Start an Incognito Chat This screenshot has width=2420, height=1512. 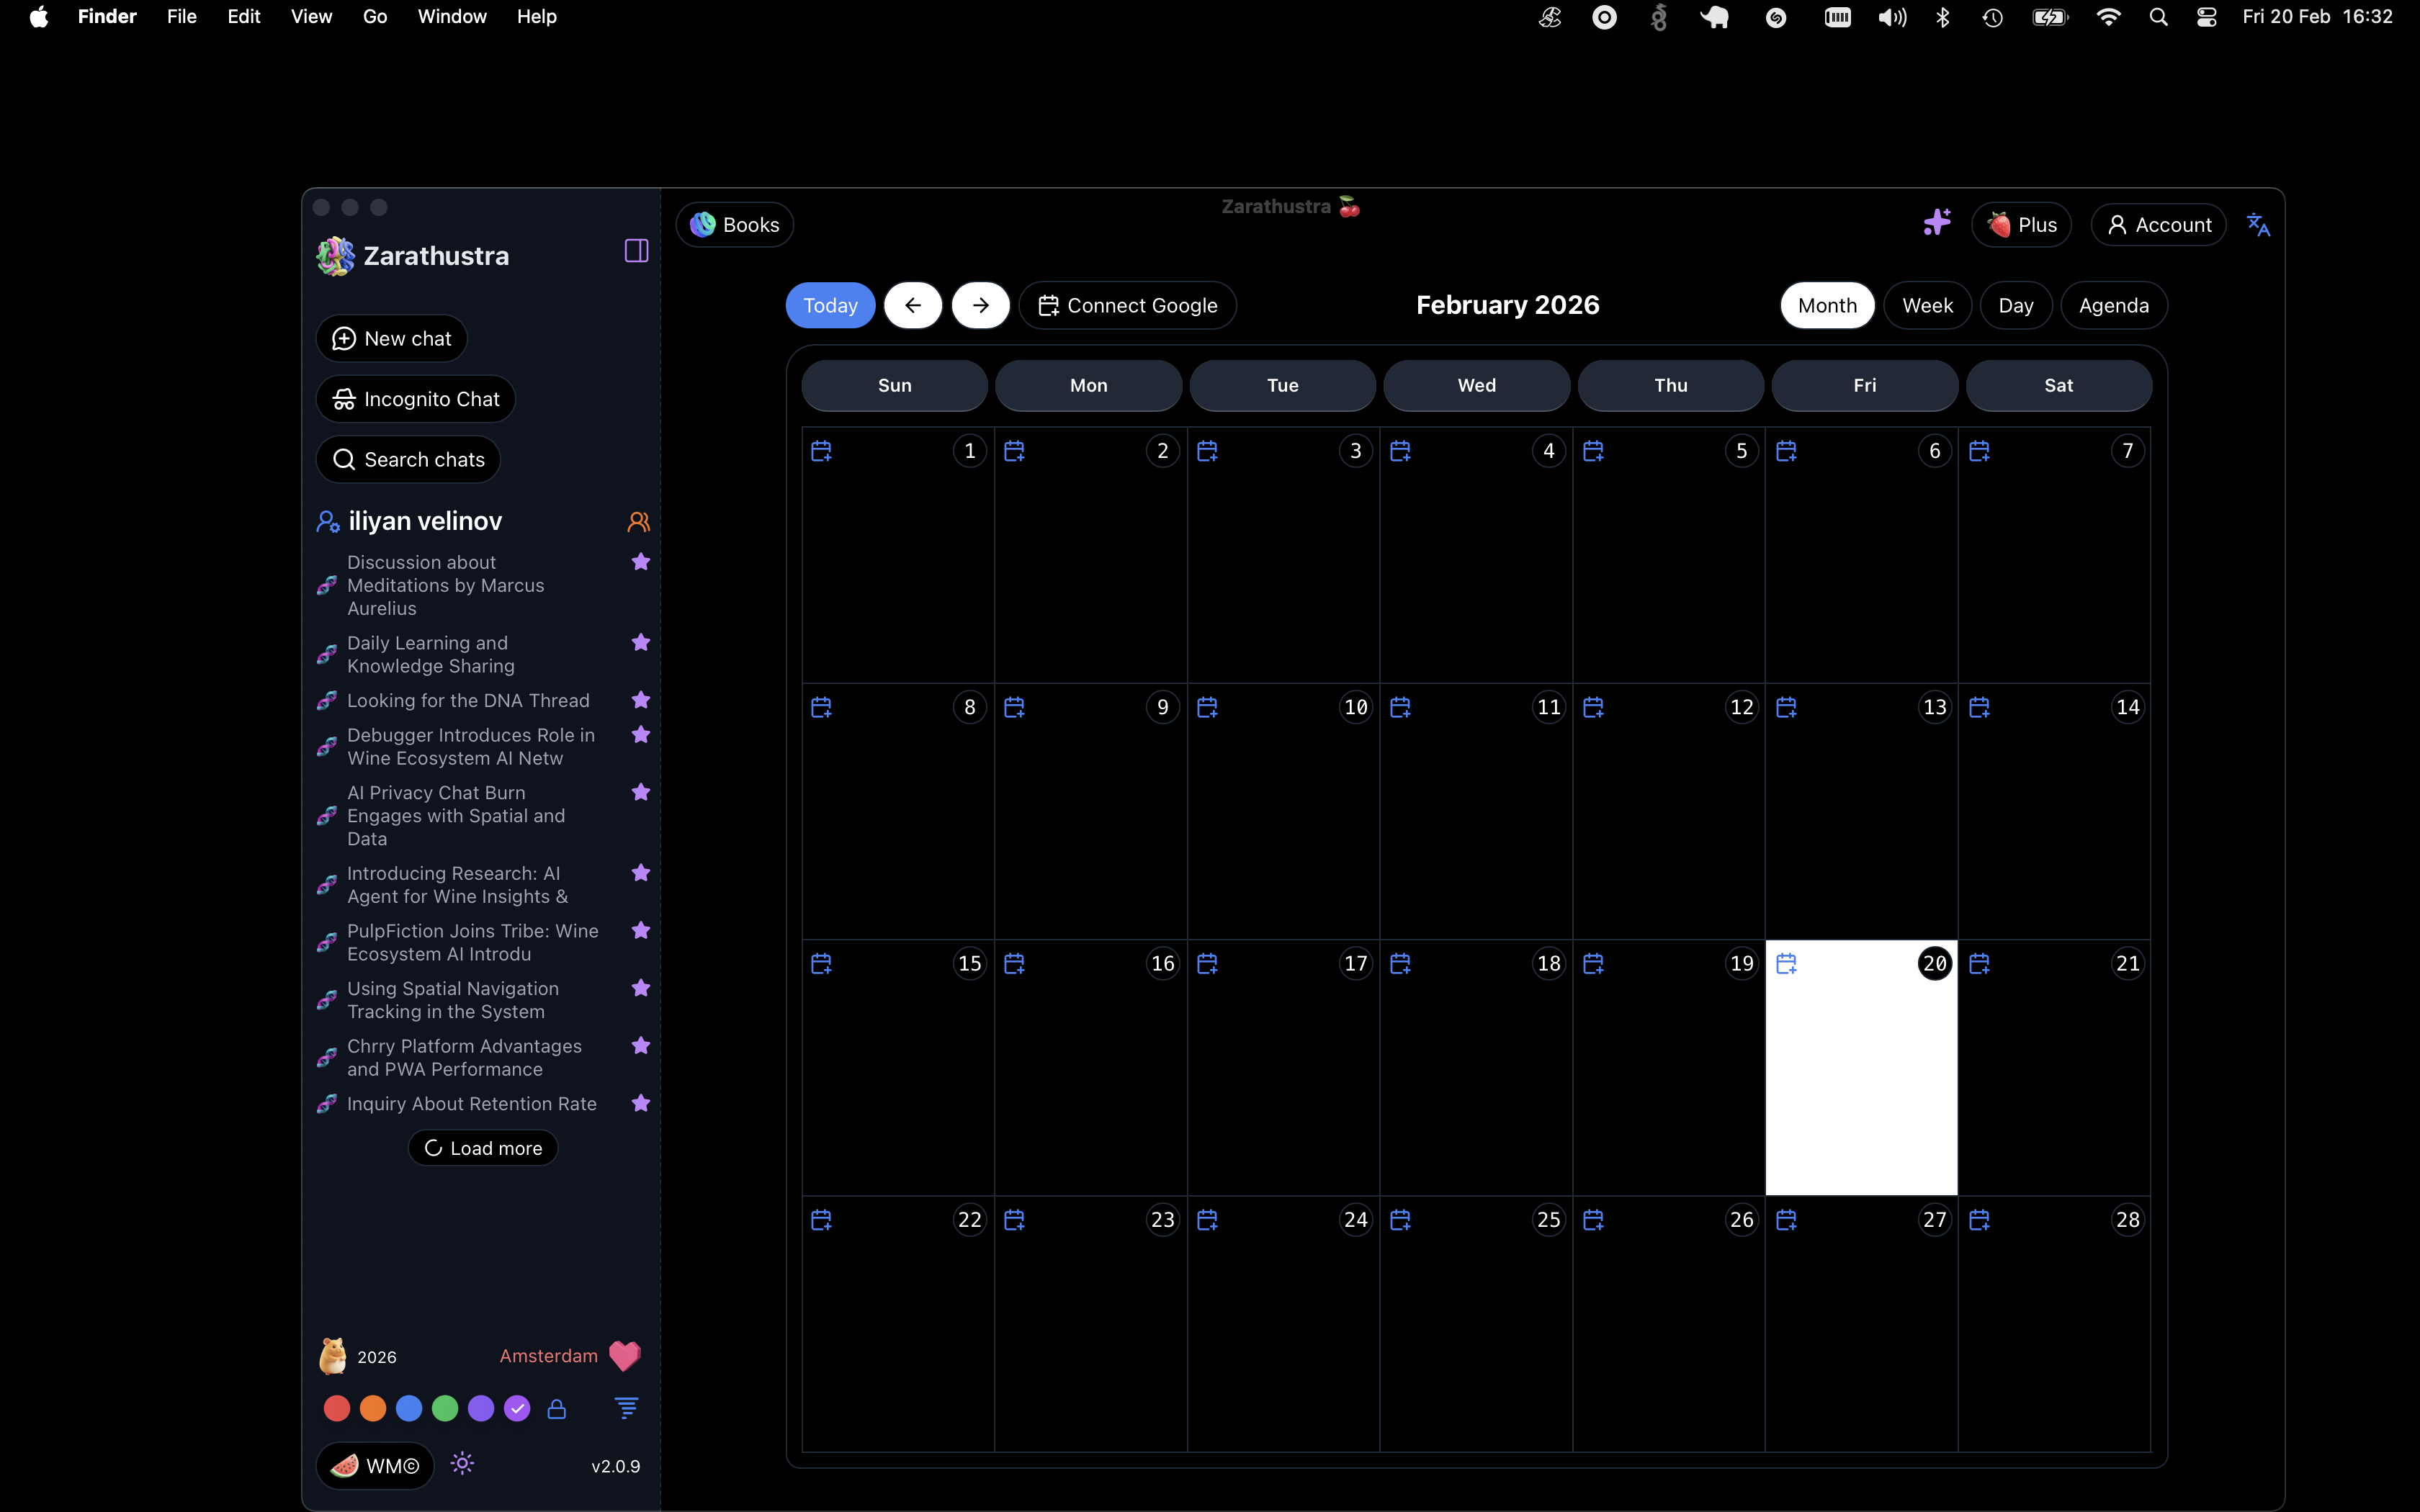point(416,399)
